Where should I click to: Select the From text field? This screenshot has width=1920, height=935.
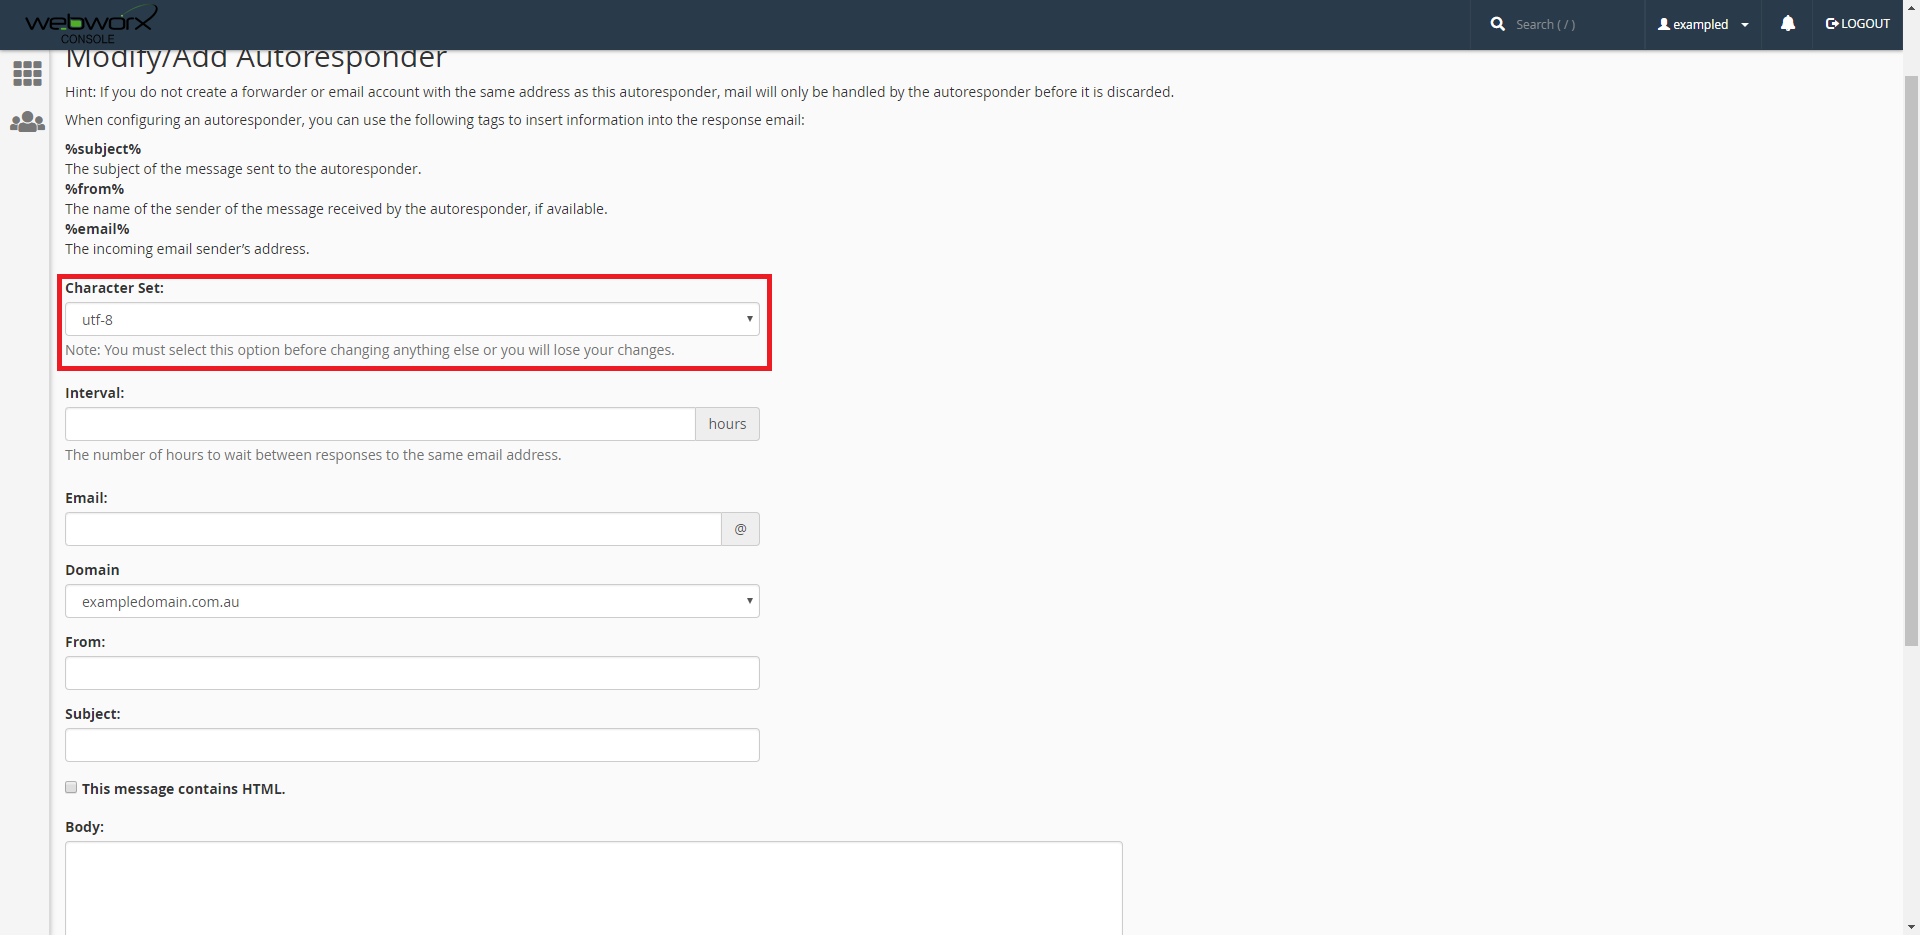coord(412,673)
